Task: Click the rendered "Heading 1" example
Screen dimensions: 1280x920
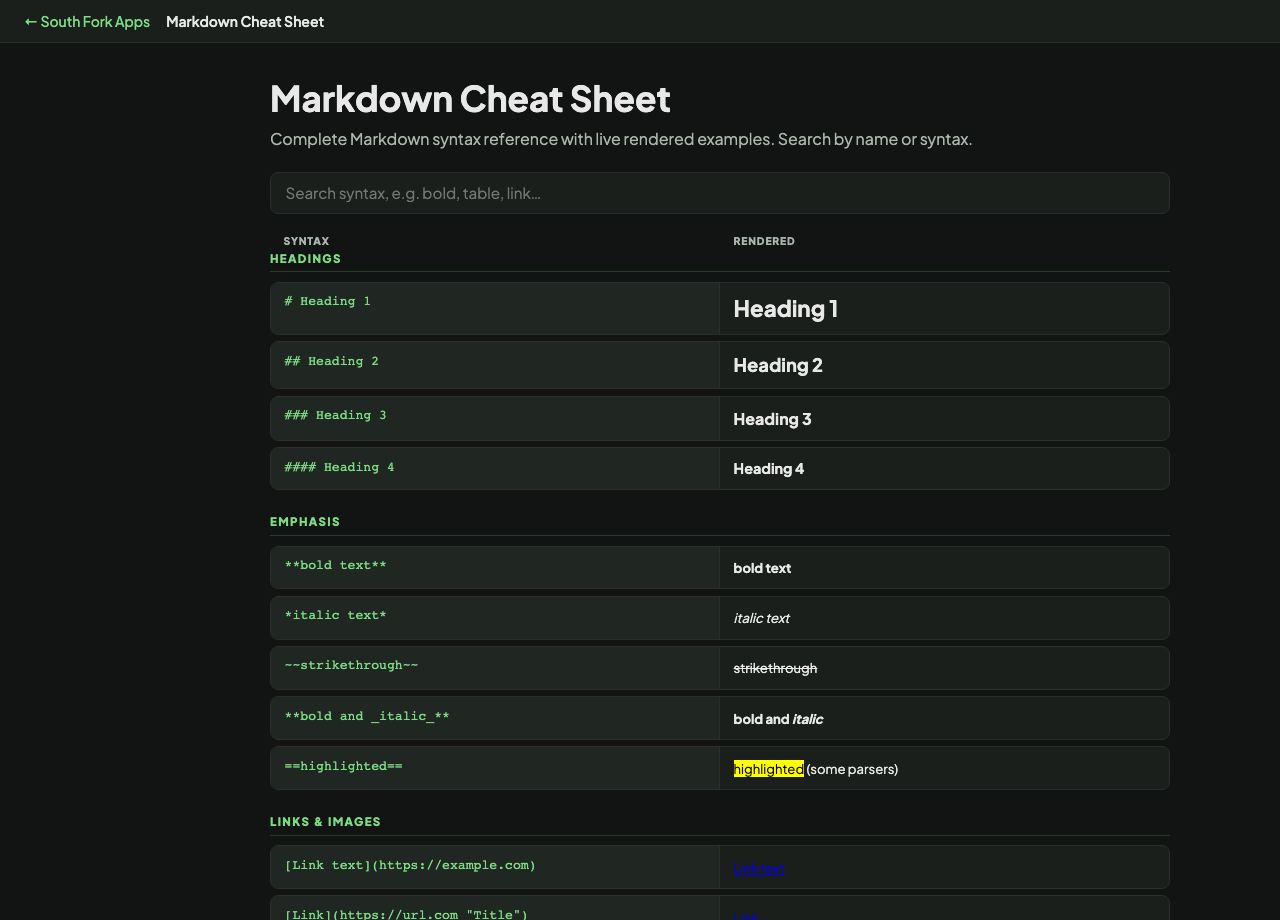Action: point(786,309)
